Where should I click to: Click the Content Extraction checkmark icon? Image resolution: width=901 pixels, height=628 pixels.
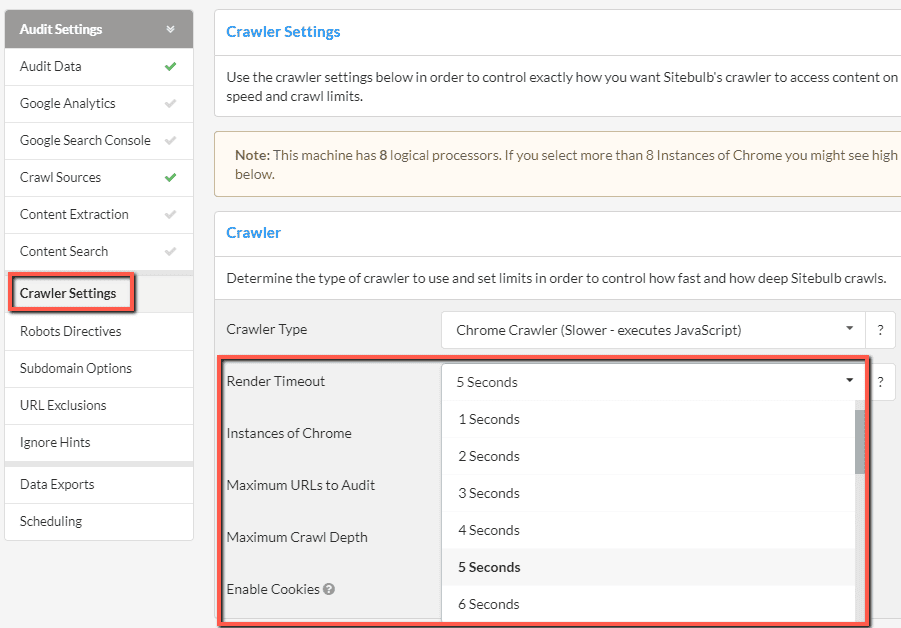coord(171,215)
